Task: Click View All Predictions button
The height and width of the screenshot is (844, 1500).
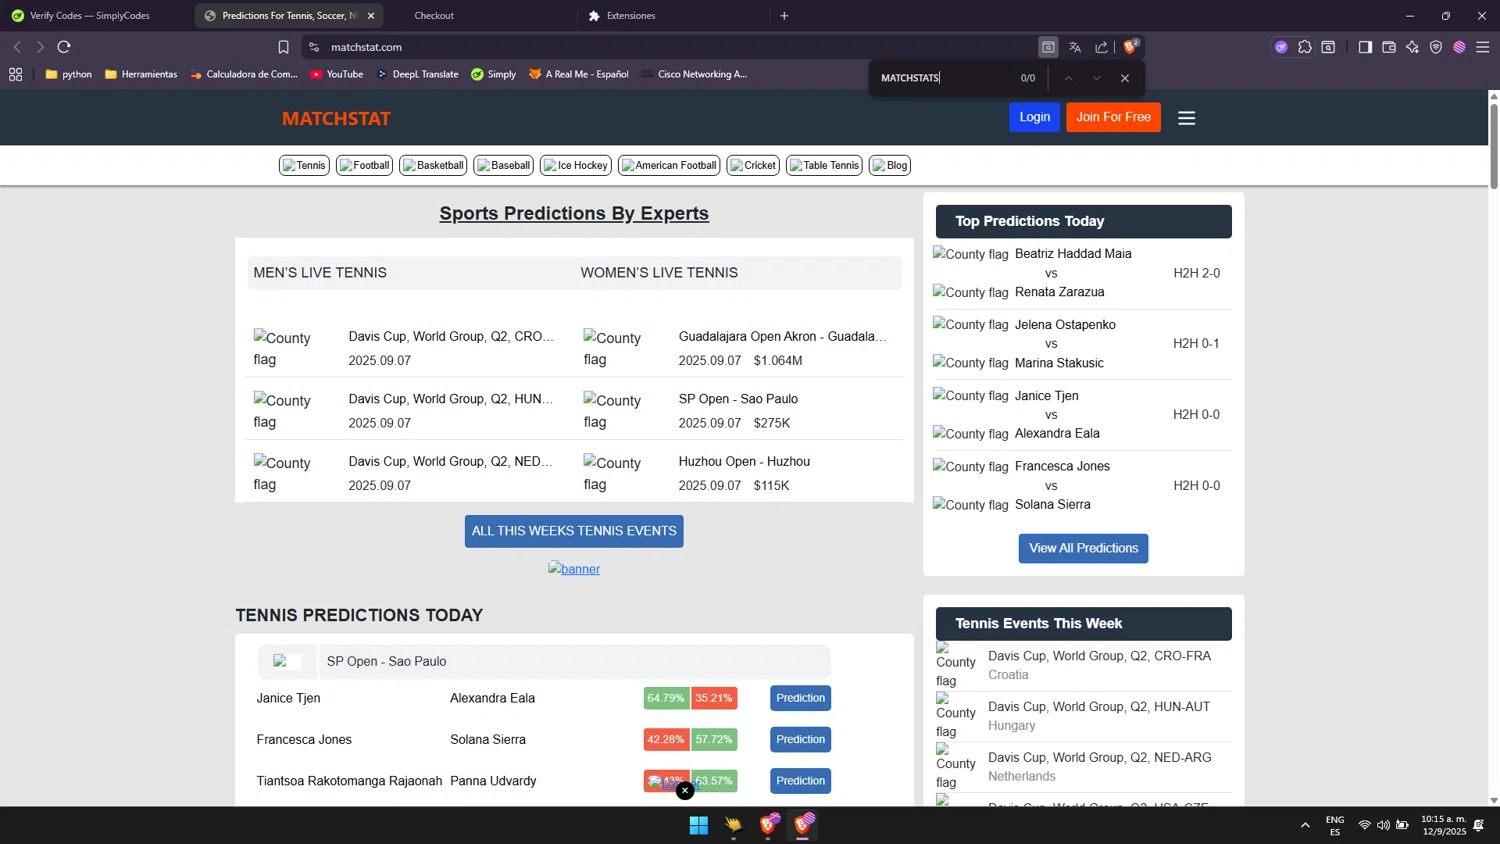Action: pos(1083,548)
